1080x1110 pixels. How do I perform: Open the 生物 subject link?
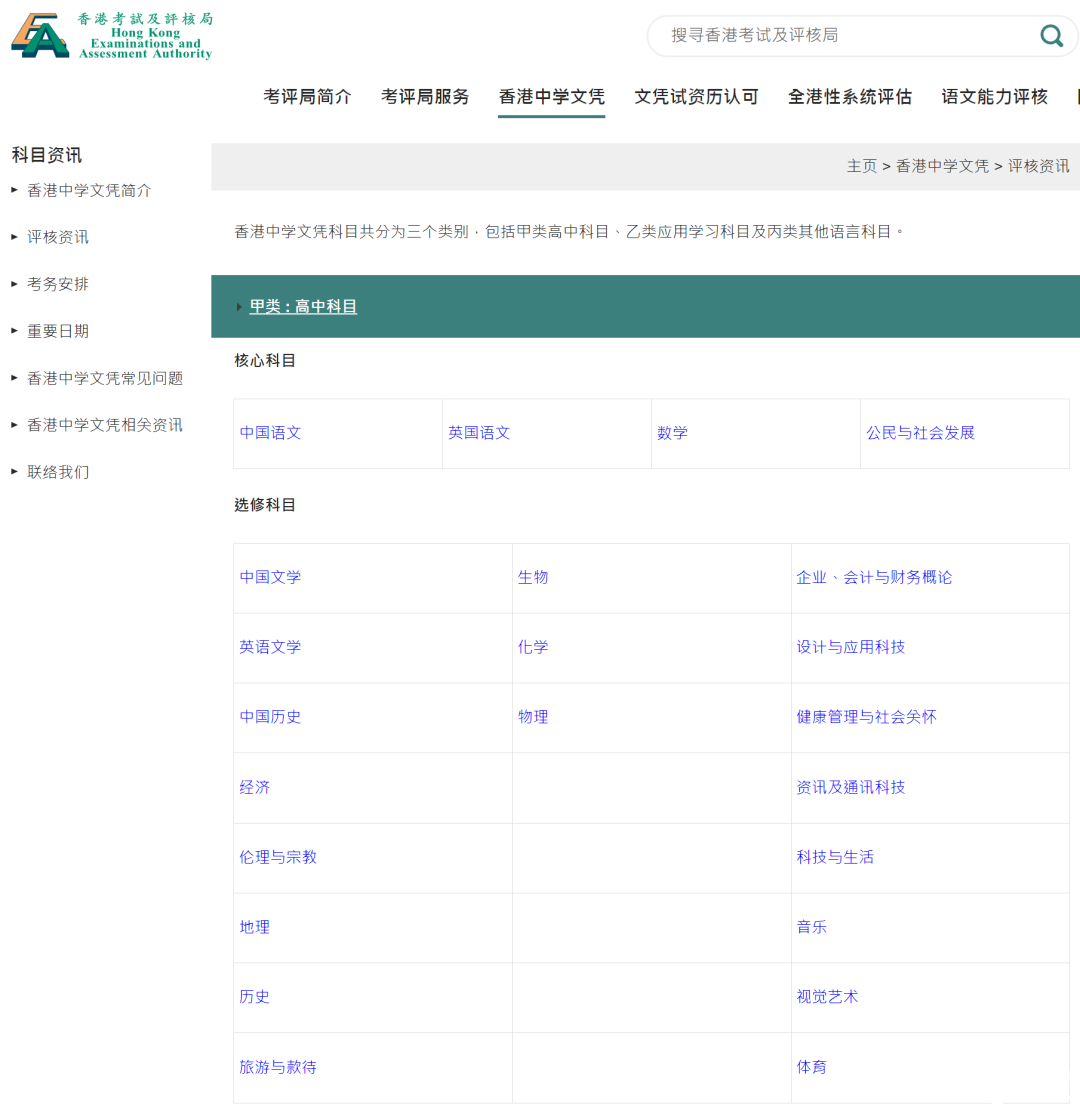pos(533,577)
